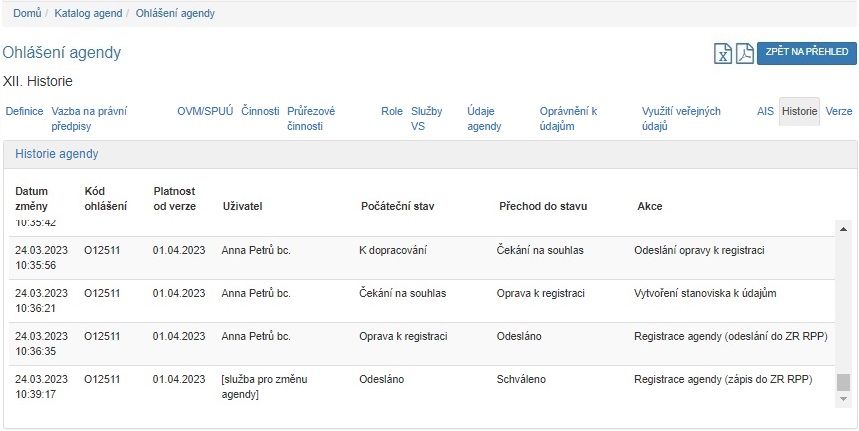
Task: Select Využití veřejných údajů tab
Action: coord(681,119)
